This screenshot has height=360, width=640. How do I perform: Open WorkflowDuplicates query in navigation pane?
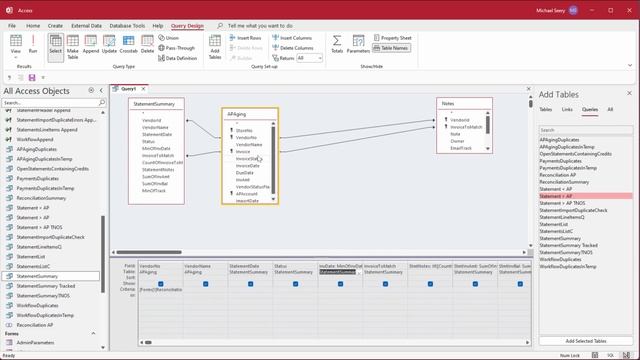(37, 305)
